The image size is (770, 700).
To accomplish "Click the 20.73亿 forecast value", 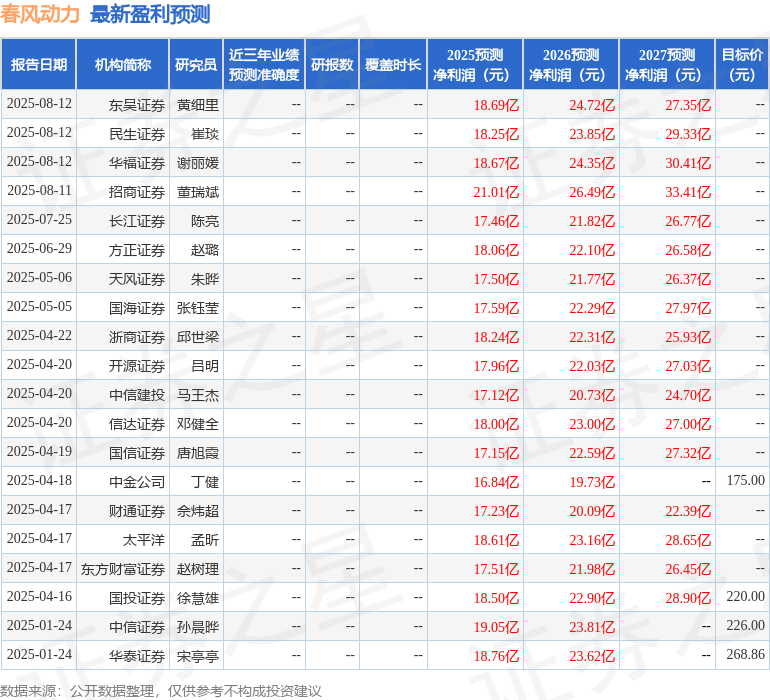I will tap(592, 395).
